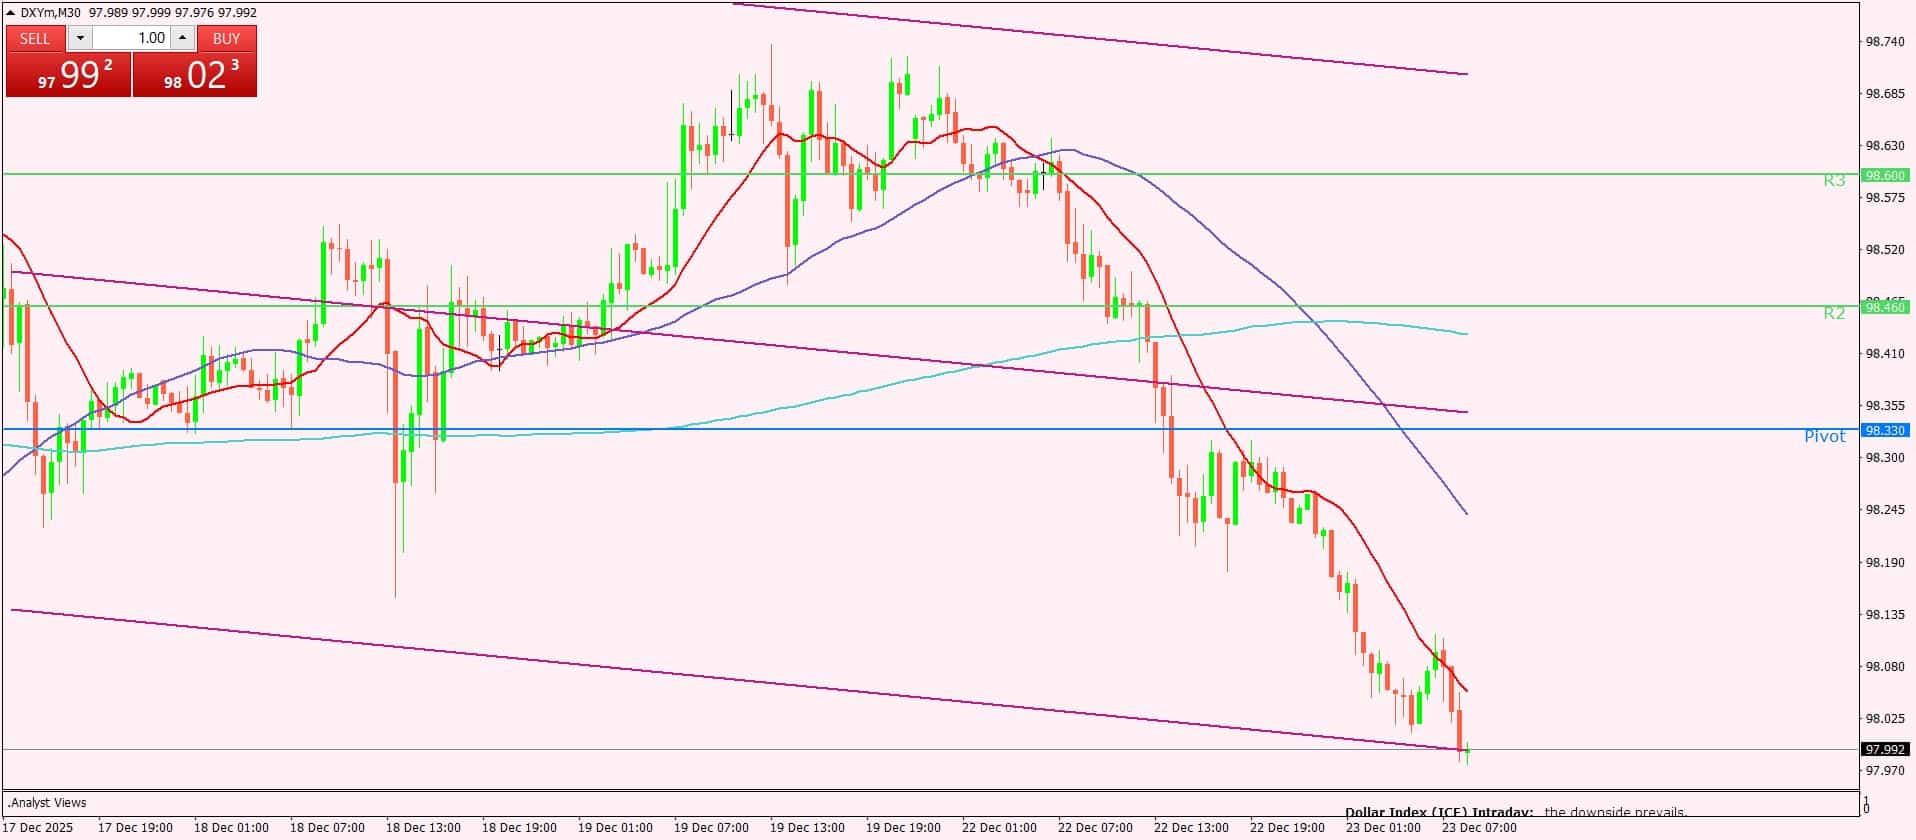Click the Dollar Index Intraday commentary text
The image size is (1916, 840).
(1515, 812)
